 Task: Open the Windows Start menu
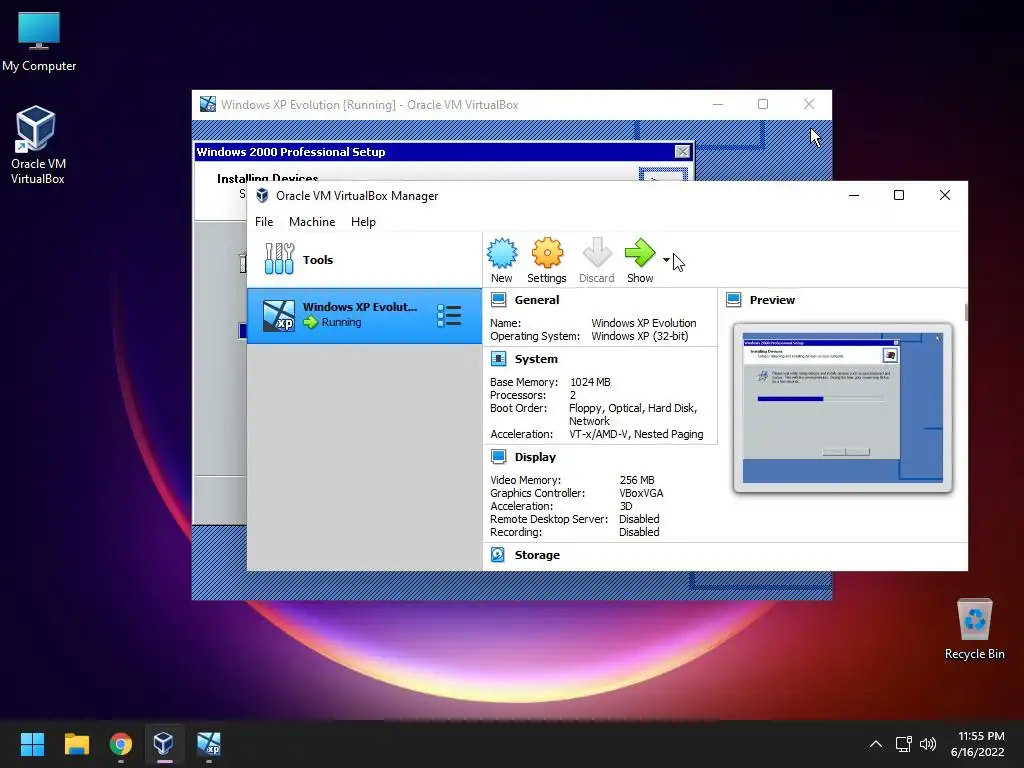pyautogui.click(x=32, y=744)
